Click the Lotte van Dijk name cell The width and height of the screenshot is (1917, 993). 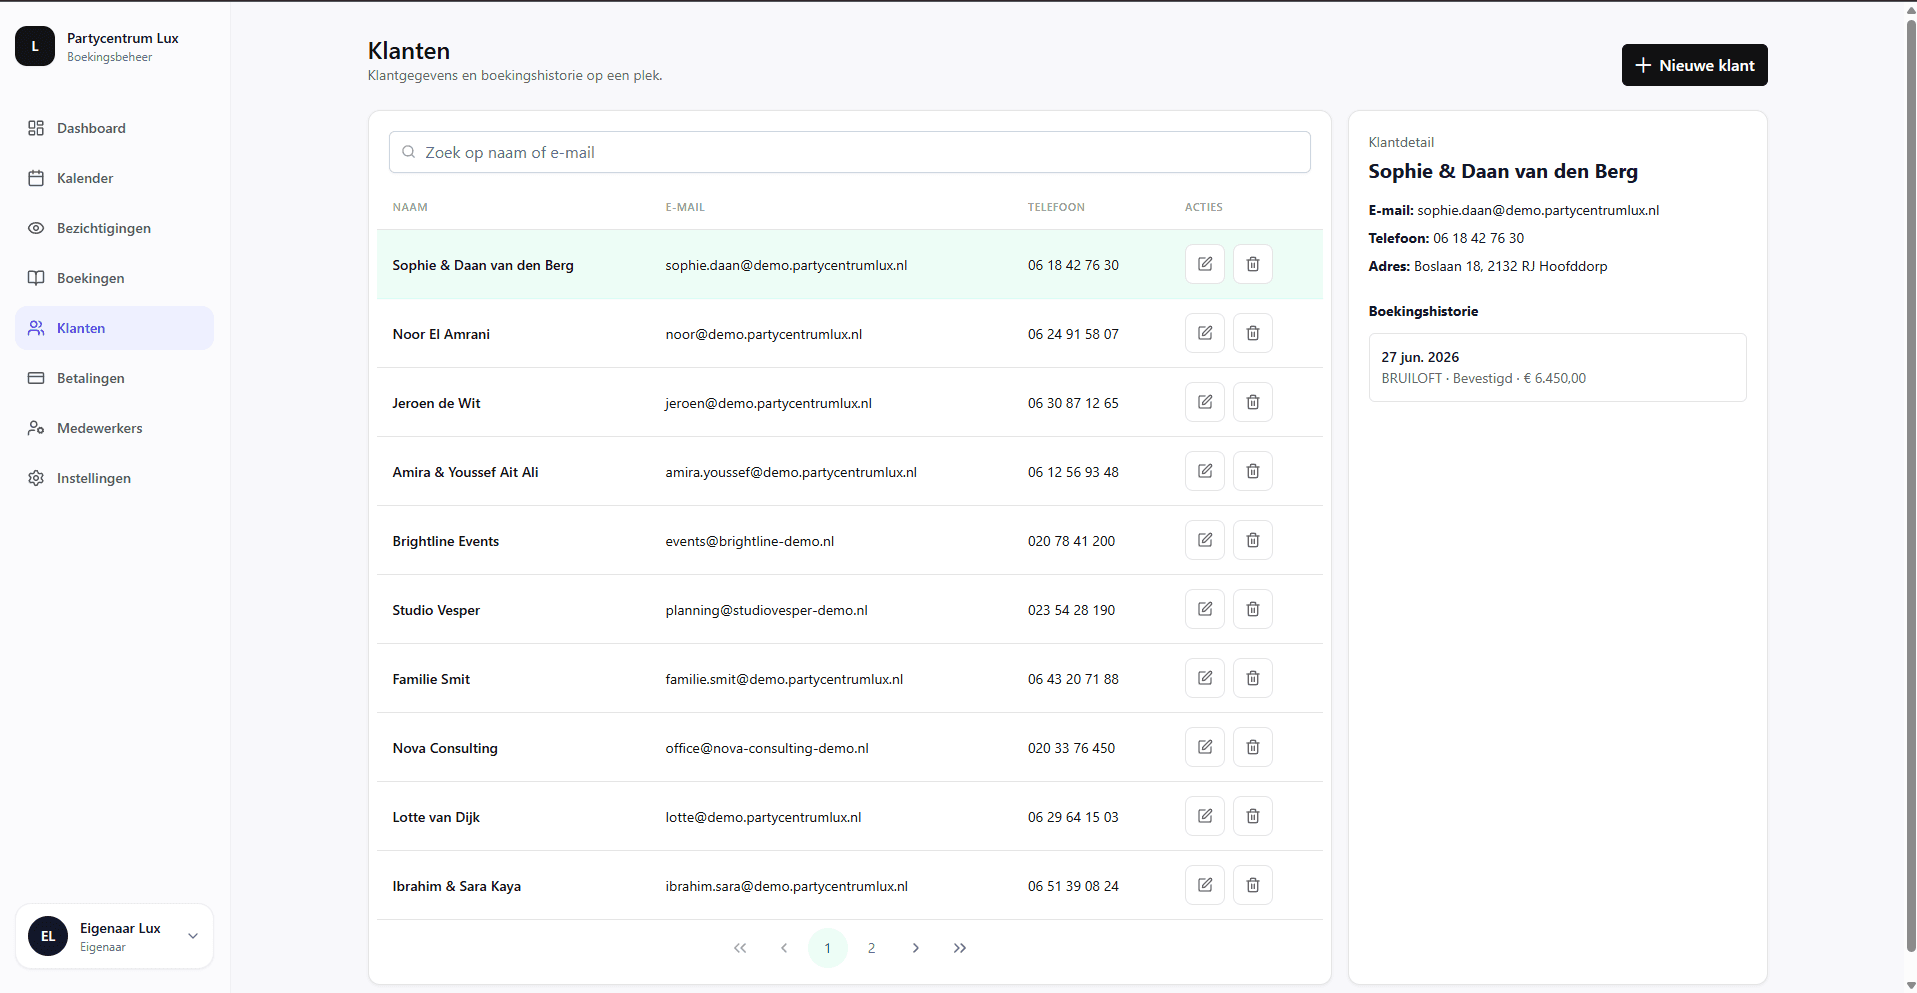coord(436,817)
